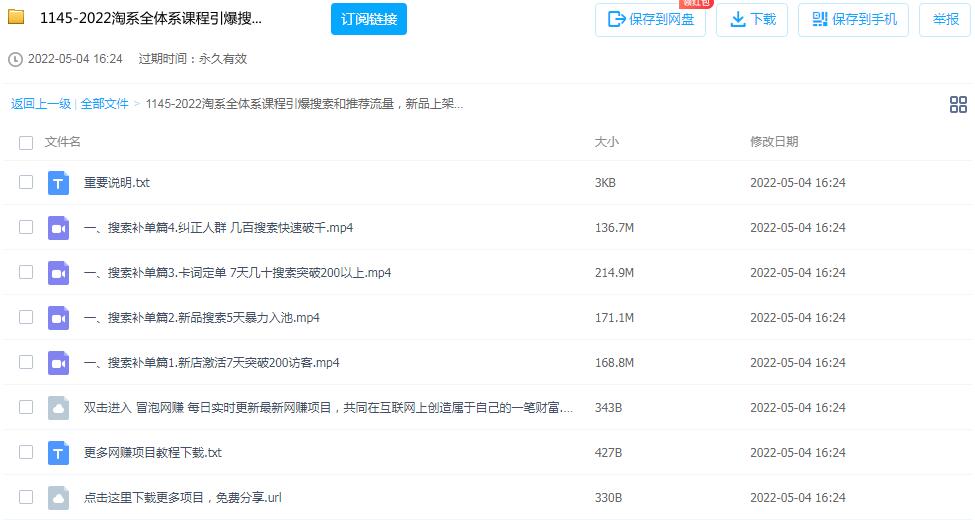Viewport: 975px width, 520px height.
Task: Click the 427B size value
Action: click(x=608, y=453)
